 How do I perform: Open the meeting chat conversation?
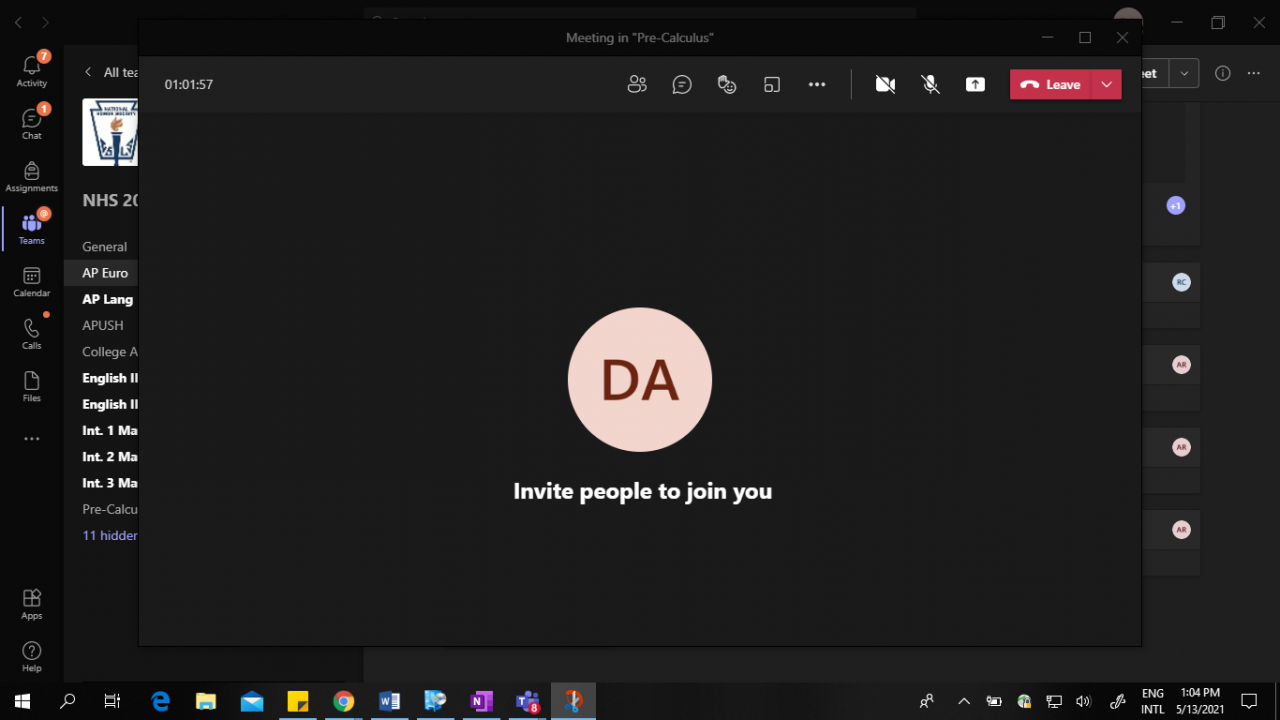682,85
